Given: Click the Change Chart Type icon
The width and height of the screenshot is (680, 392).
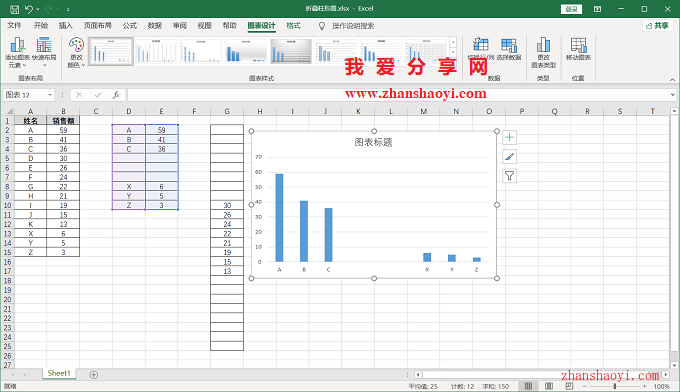Looking at the screenshot, I should coord(543,52).
